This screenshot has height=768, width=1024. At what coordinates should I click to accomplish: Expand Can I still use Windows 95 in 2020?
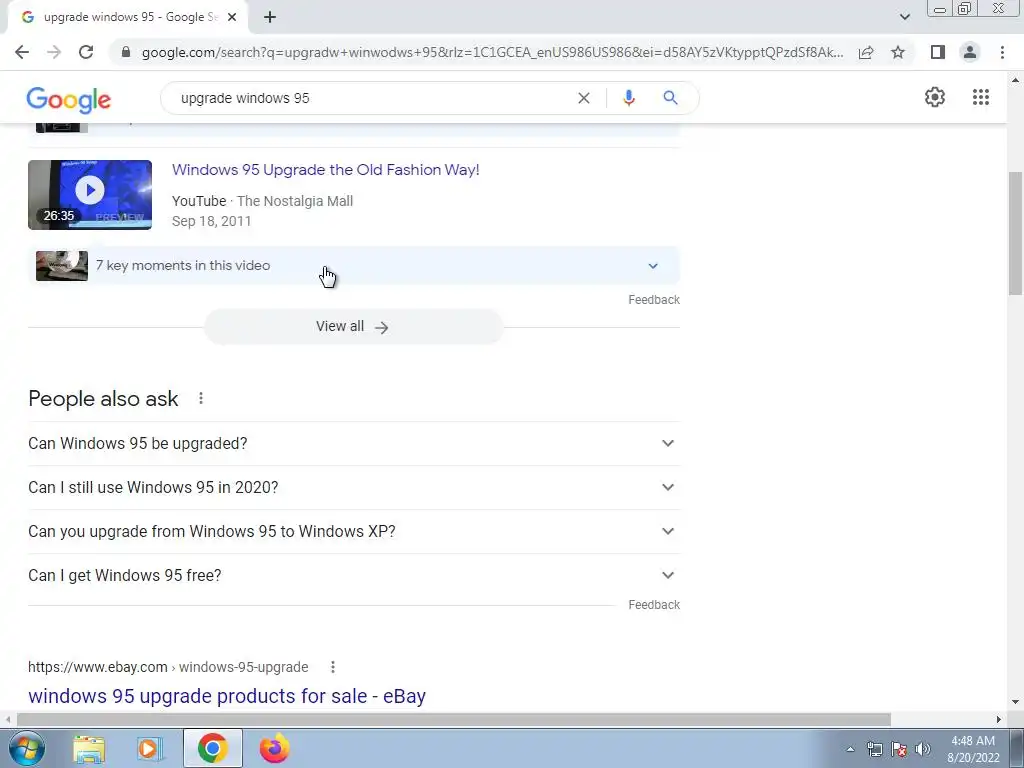click(353, 487)
